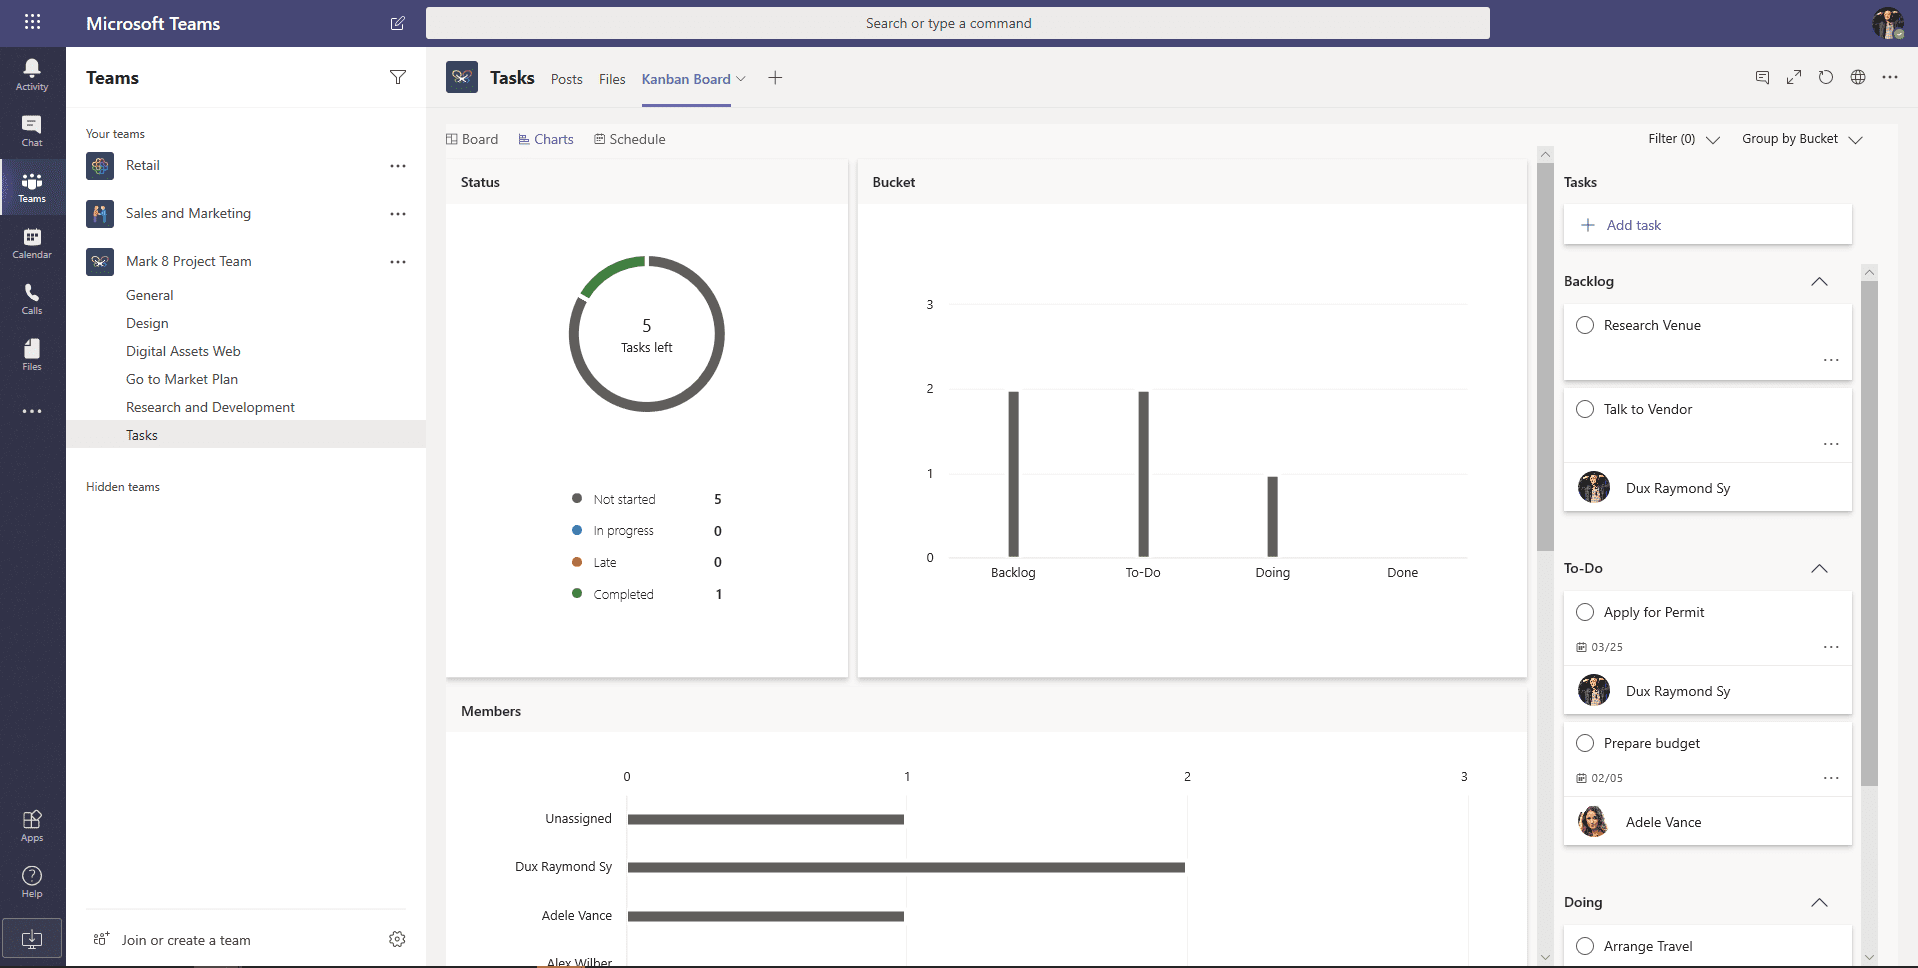1918x968 pixels.
Task: Open more tab options ellipsis in header
Action: 1890,77
